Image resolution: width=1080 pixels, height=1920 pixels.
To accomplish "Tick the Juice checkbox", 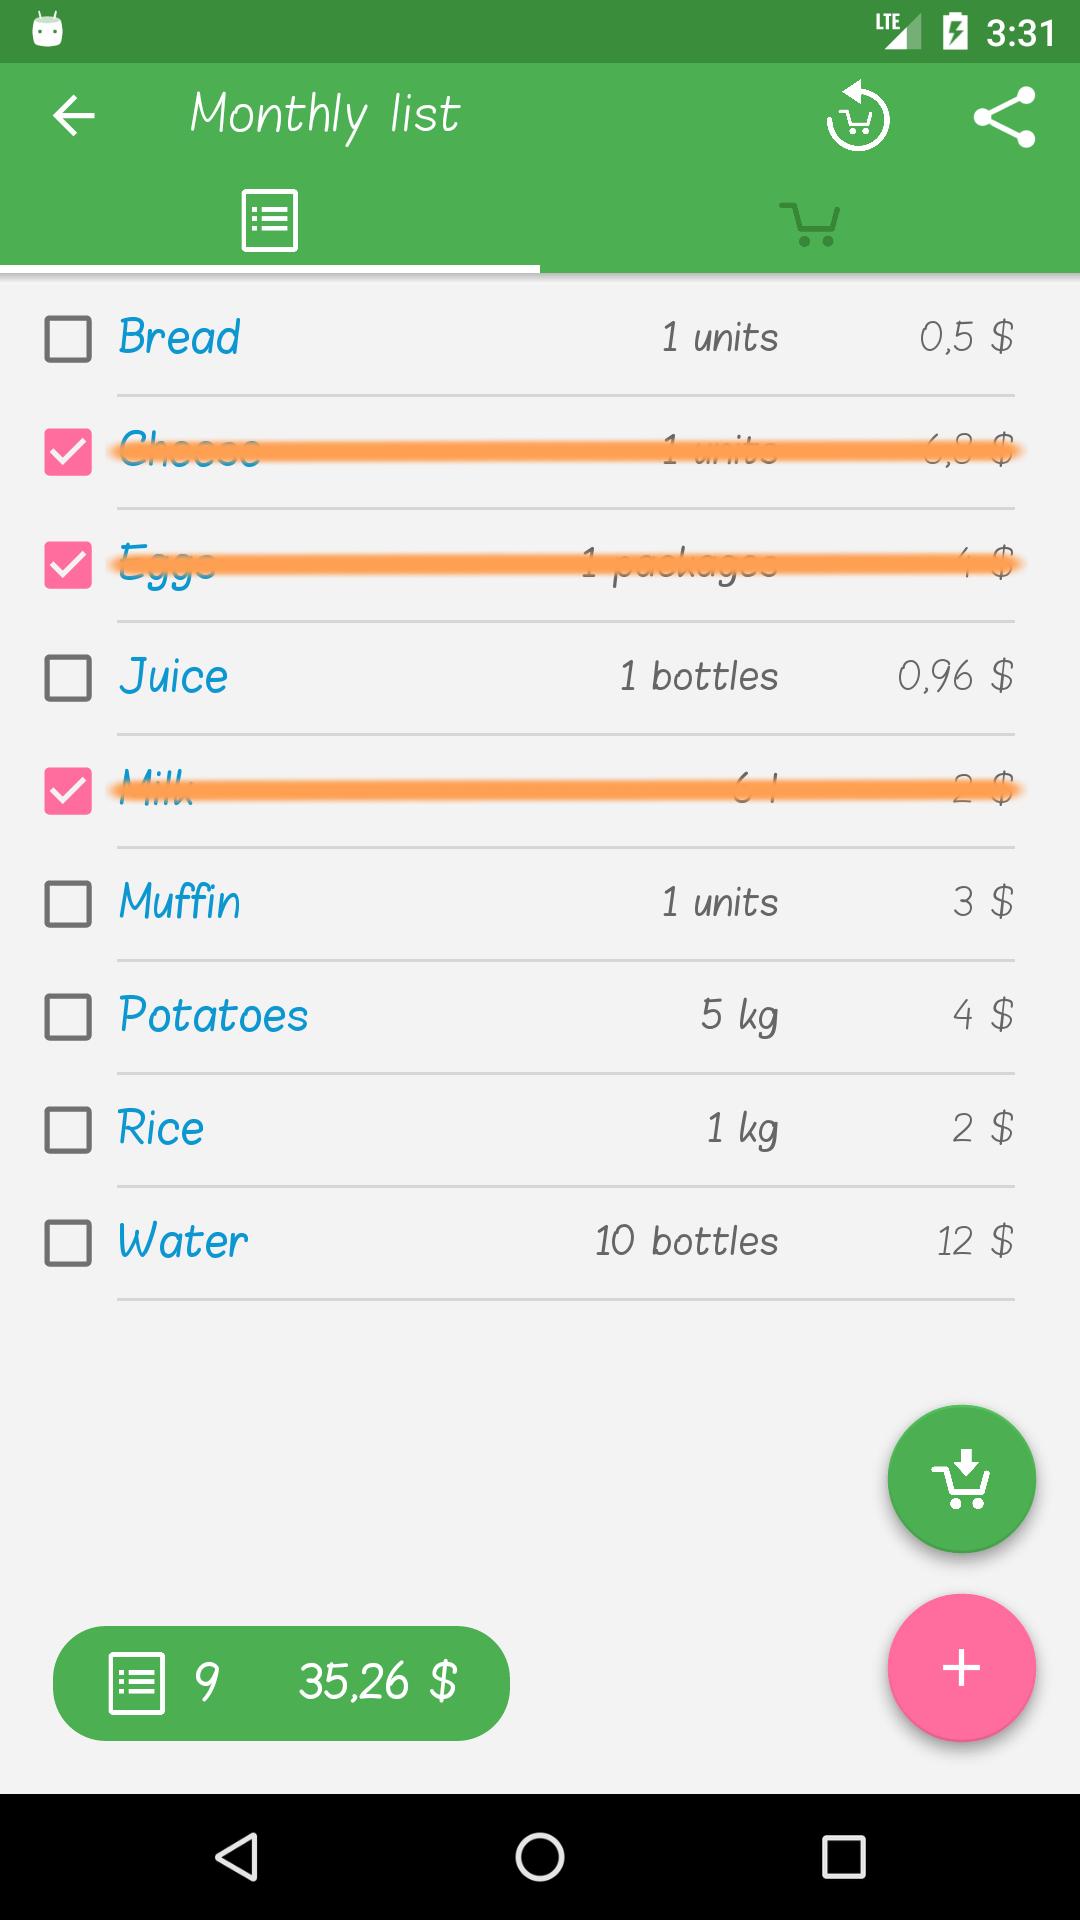I will coord(68,677).
